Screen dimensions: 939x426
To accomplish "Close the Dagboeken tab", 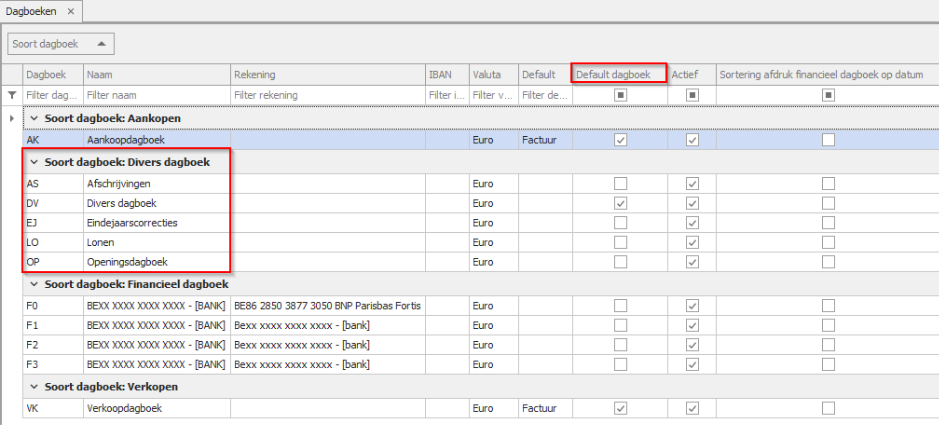I will (x=71, y=11).
